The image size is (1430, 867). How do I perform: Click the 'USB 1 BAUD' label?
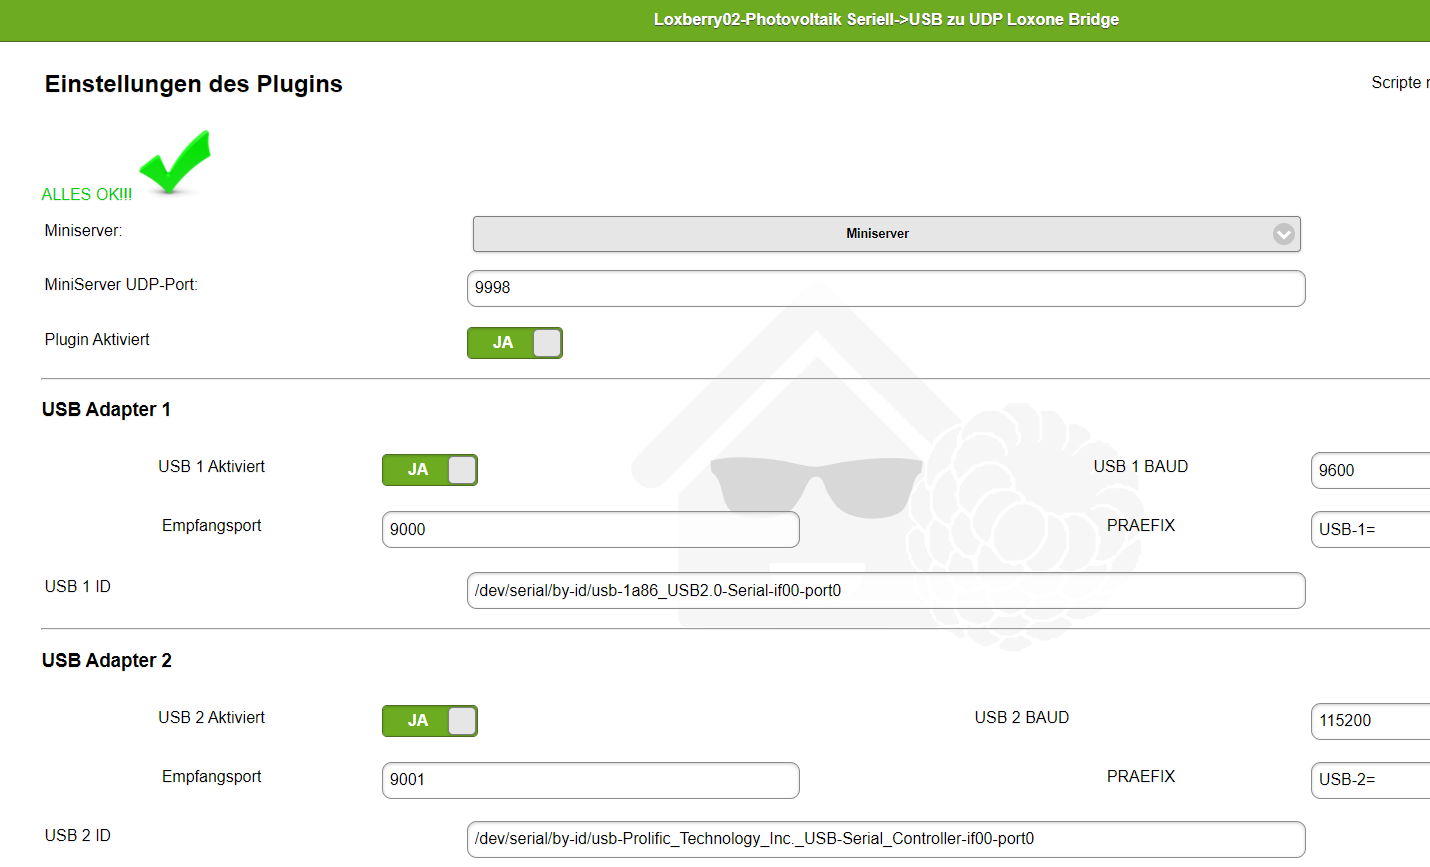pos(1141,467)
